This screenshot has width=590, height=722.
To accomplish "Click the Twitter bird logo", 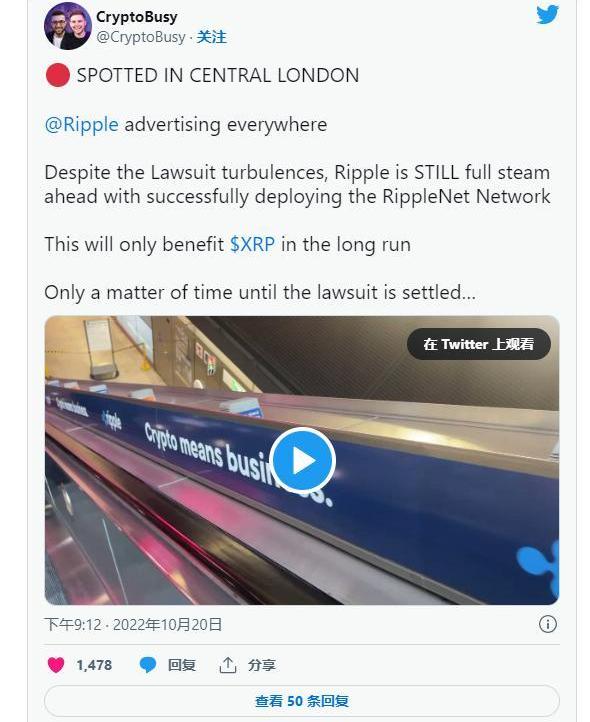I will [547, 14].
